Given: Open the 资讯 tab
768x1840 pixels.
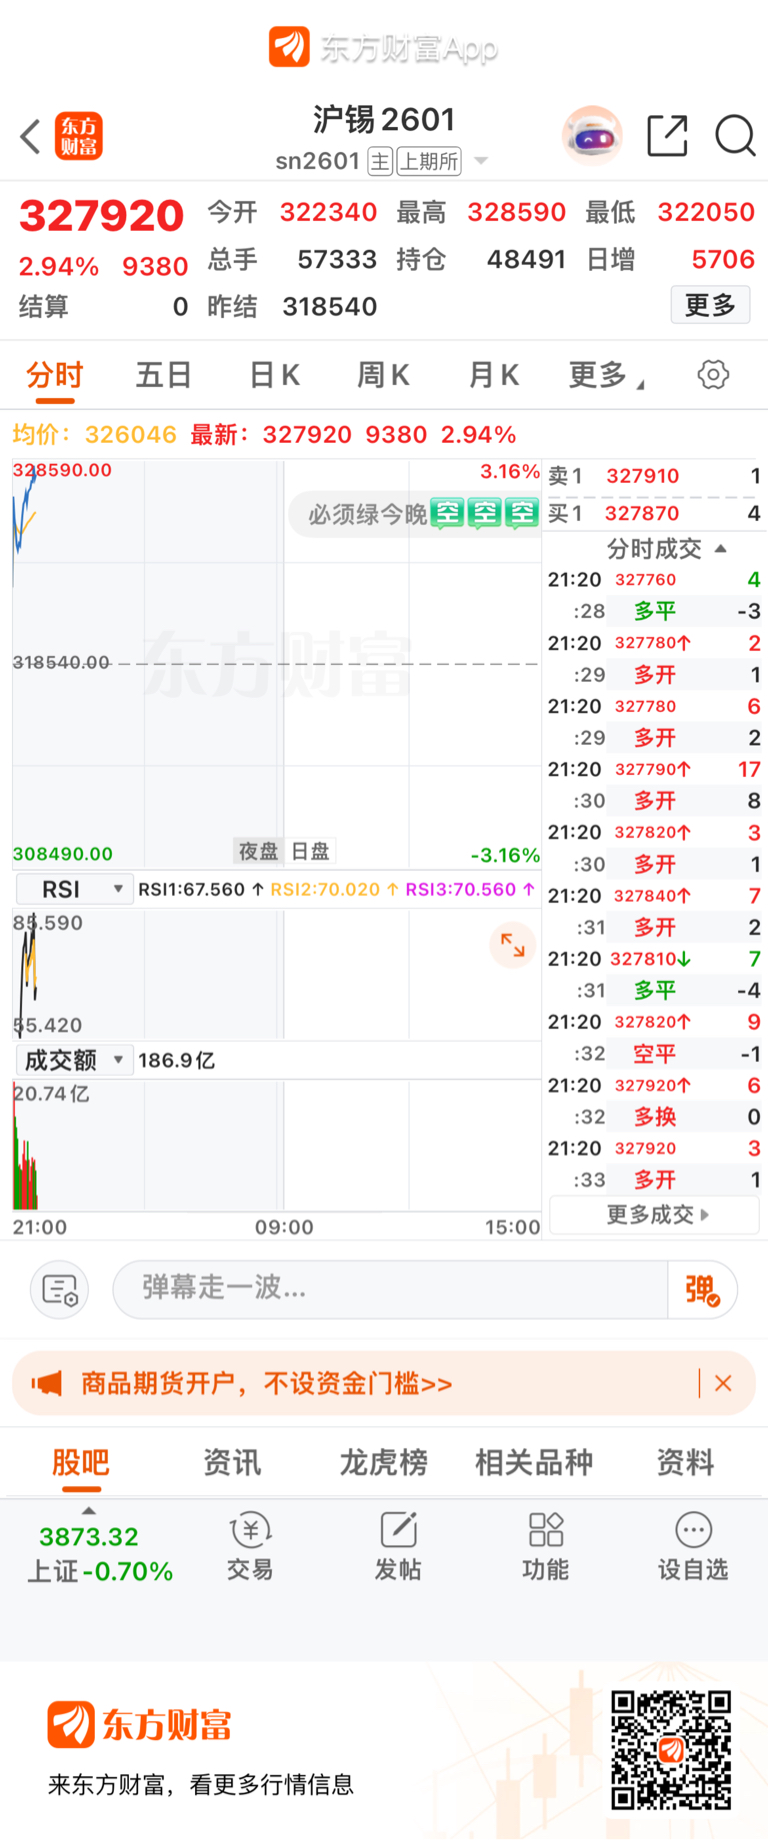Looking at the screenshot, I should click(232, 1462).
